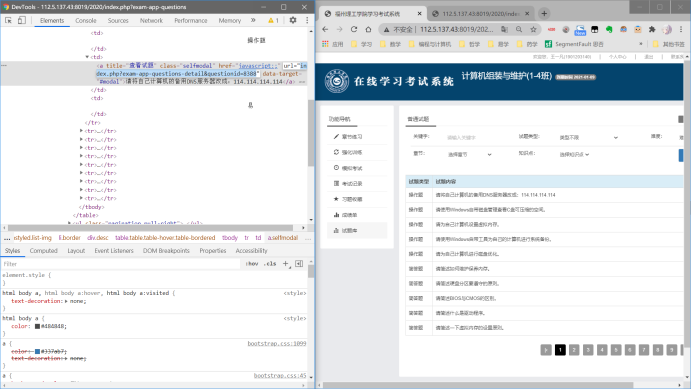The width and height of the screenshot is (692, 389).
Task: Open the color picker for #484848 swatch
Action: 38,326
